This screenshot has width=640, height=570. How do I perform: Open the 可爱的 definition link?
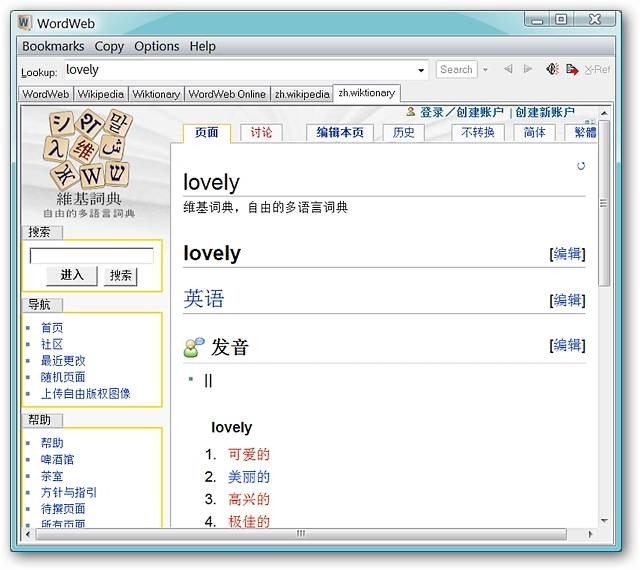tap(249, 454)
